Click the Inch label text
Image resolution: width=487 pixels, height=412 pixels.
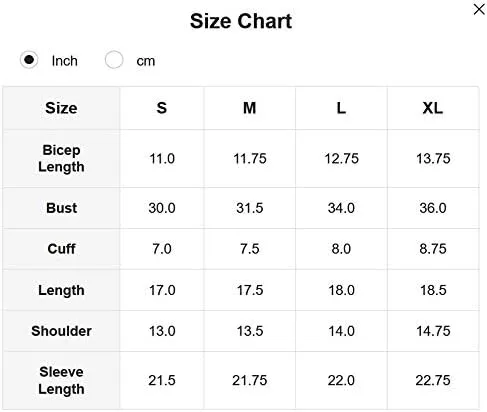pos(64,61)
